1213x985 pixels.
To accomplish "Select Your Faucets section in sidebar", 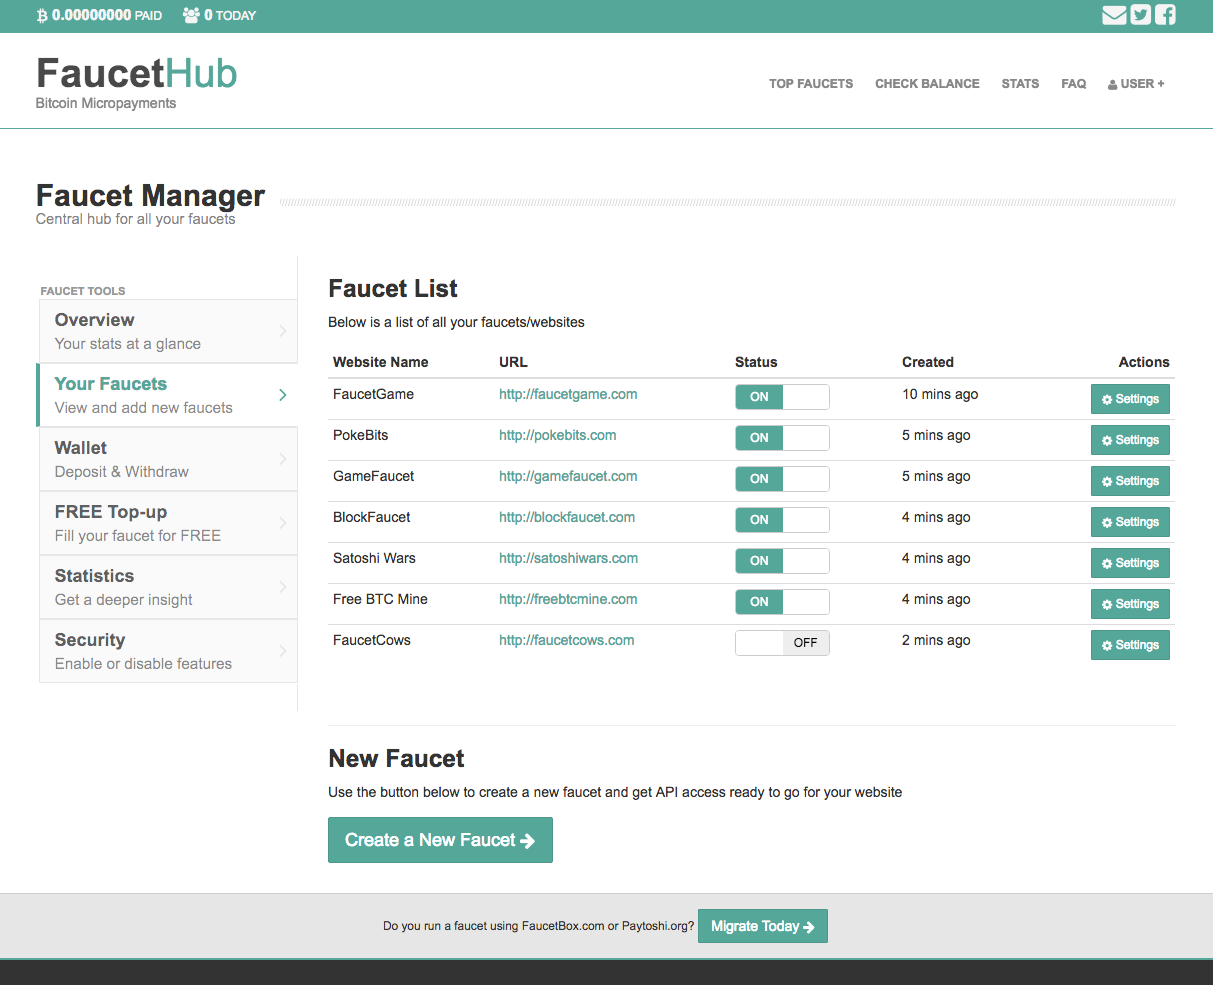I will pyautogui.click(x=168, y=395).
